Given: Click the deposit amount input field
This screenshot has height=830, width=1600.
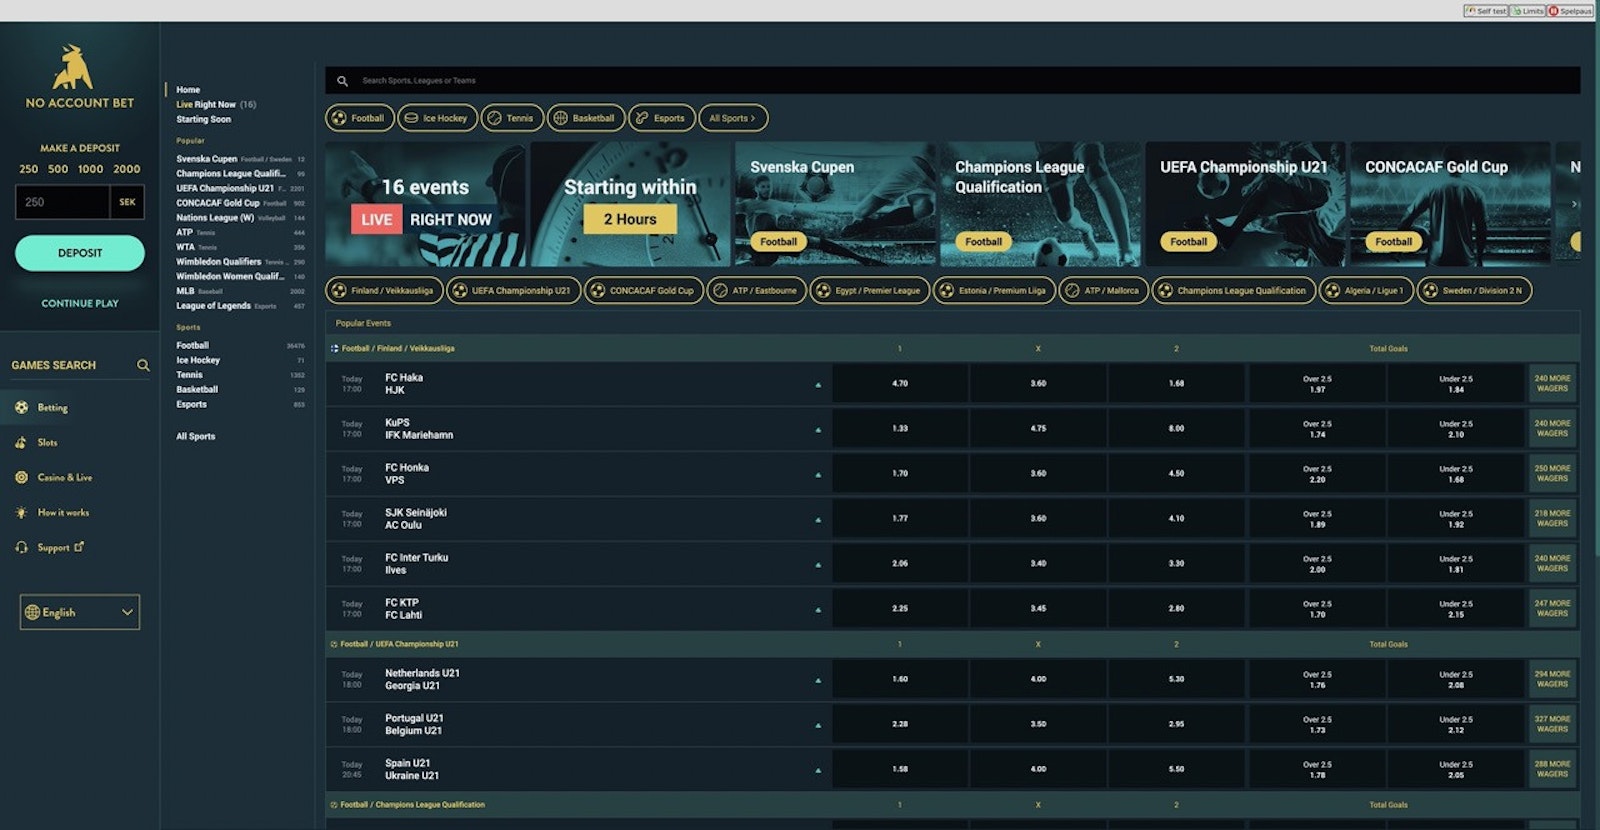Looking at the screenshot, I should coord(62,202).
